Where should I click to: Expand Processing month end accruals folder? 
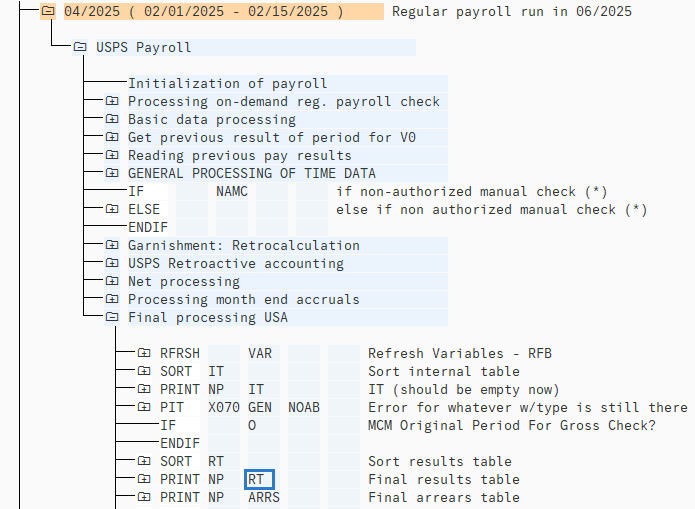(112, 300)
